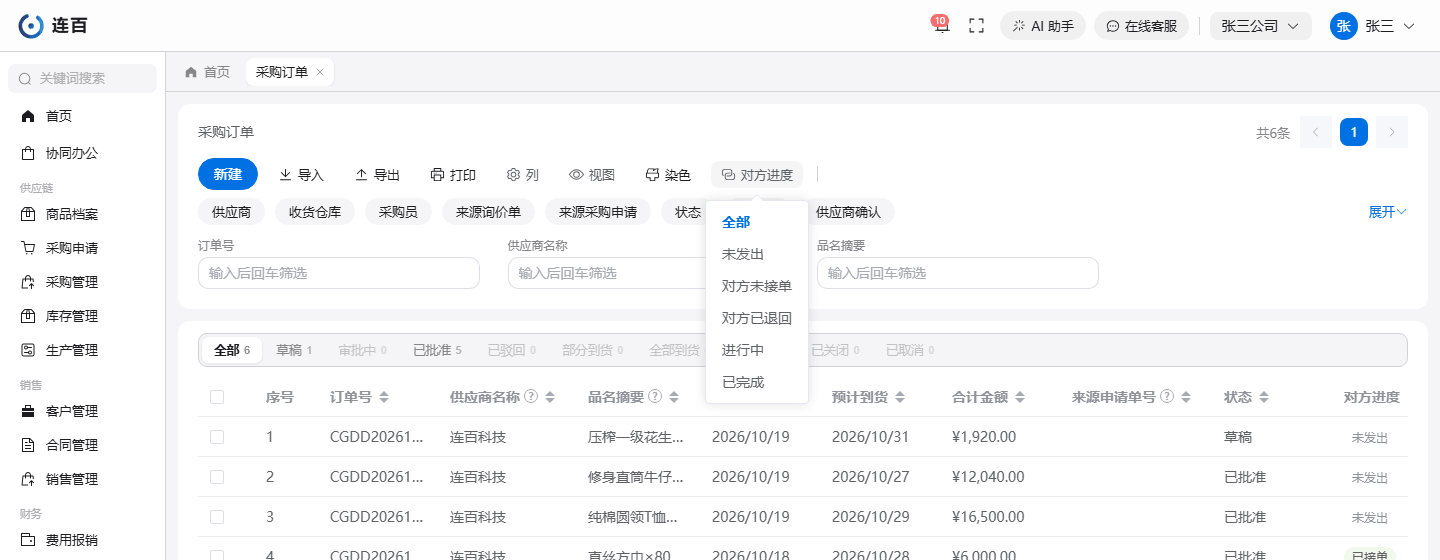Expand more filters with 展开

tap(1388, 212)
